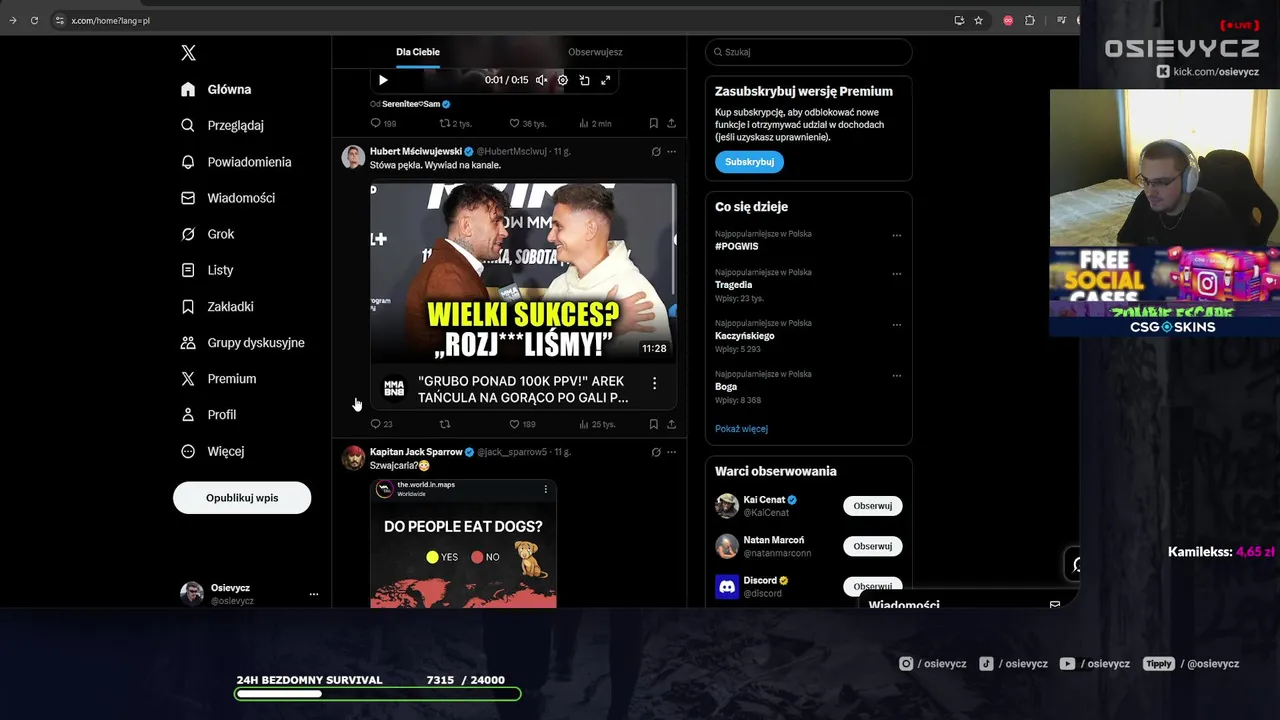Image resolution: width=1280 pixels, height=720 pixels.
Task: Open options for #POGWIS trend
Action: pos(896,236)
